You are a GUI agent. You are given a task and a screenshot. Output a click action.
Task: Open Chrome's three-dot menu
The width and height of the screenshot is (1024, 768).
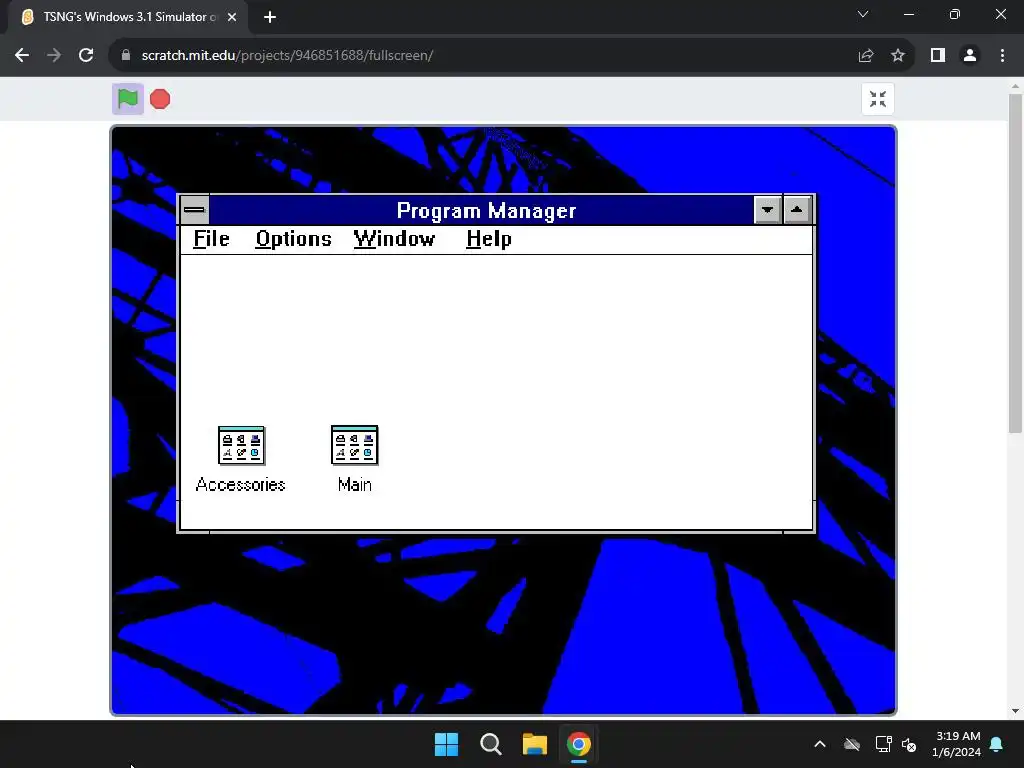click(1002, 56)
